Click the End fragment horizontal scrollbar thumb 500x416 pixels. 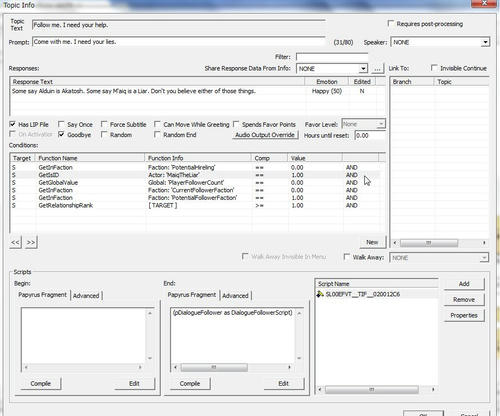click(x=214, y=367)
